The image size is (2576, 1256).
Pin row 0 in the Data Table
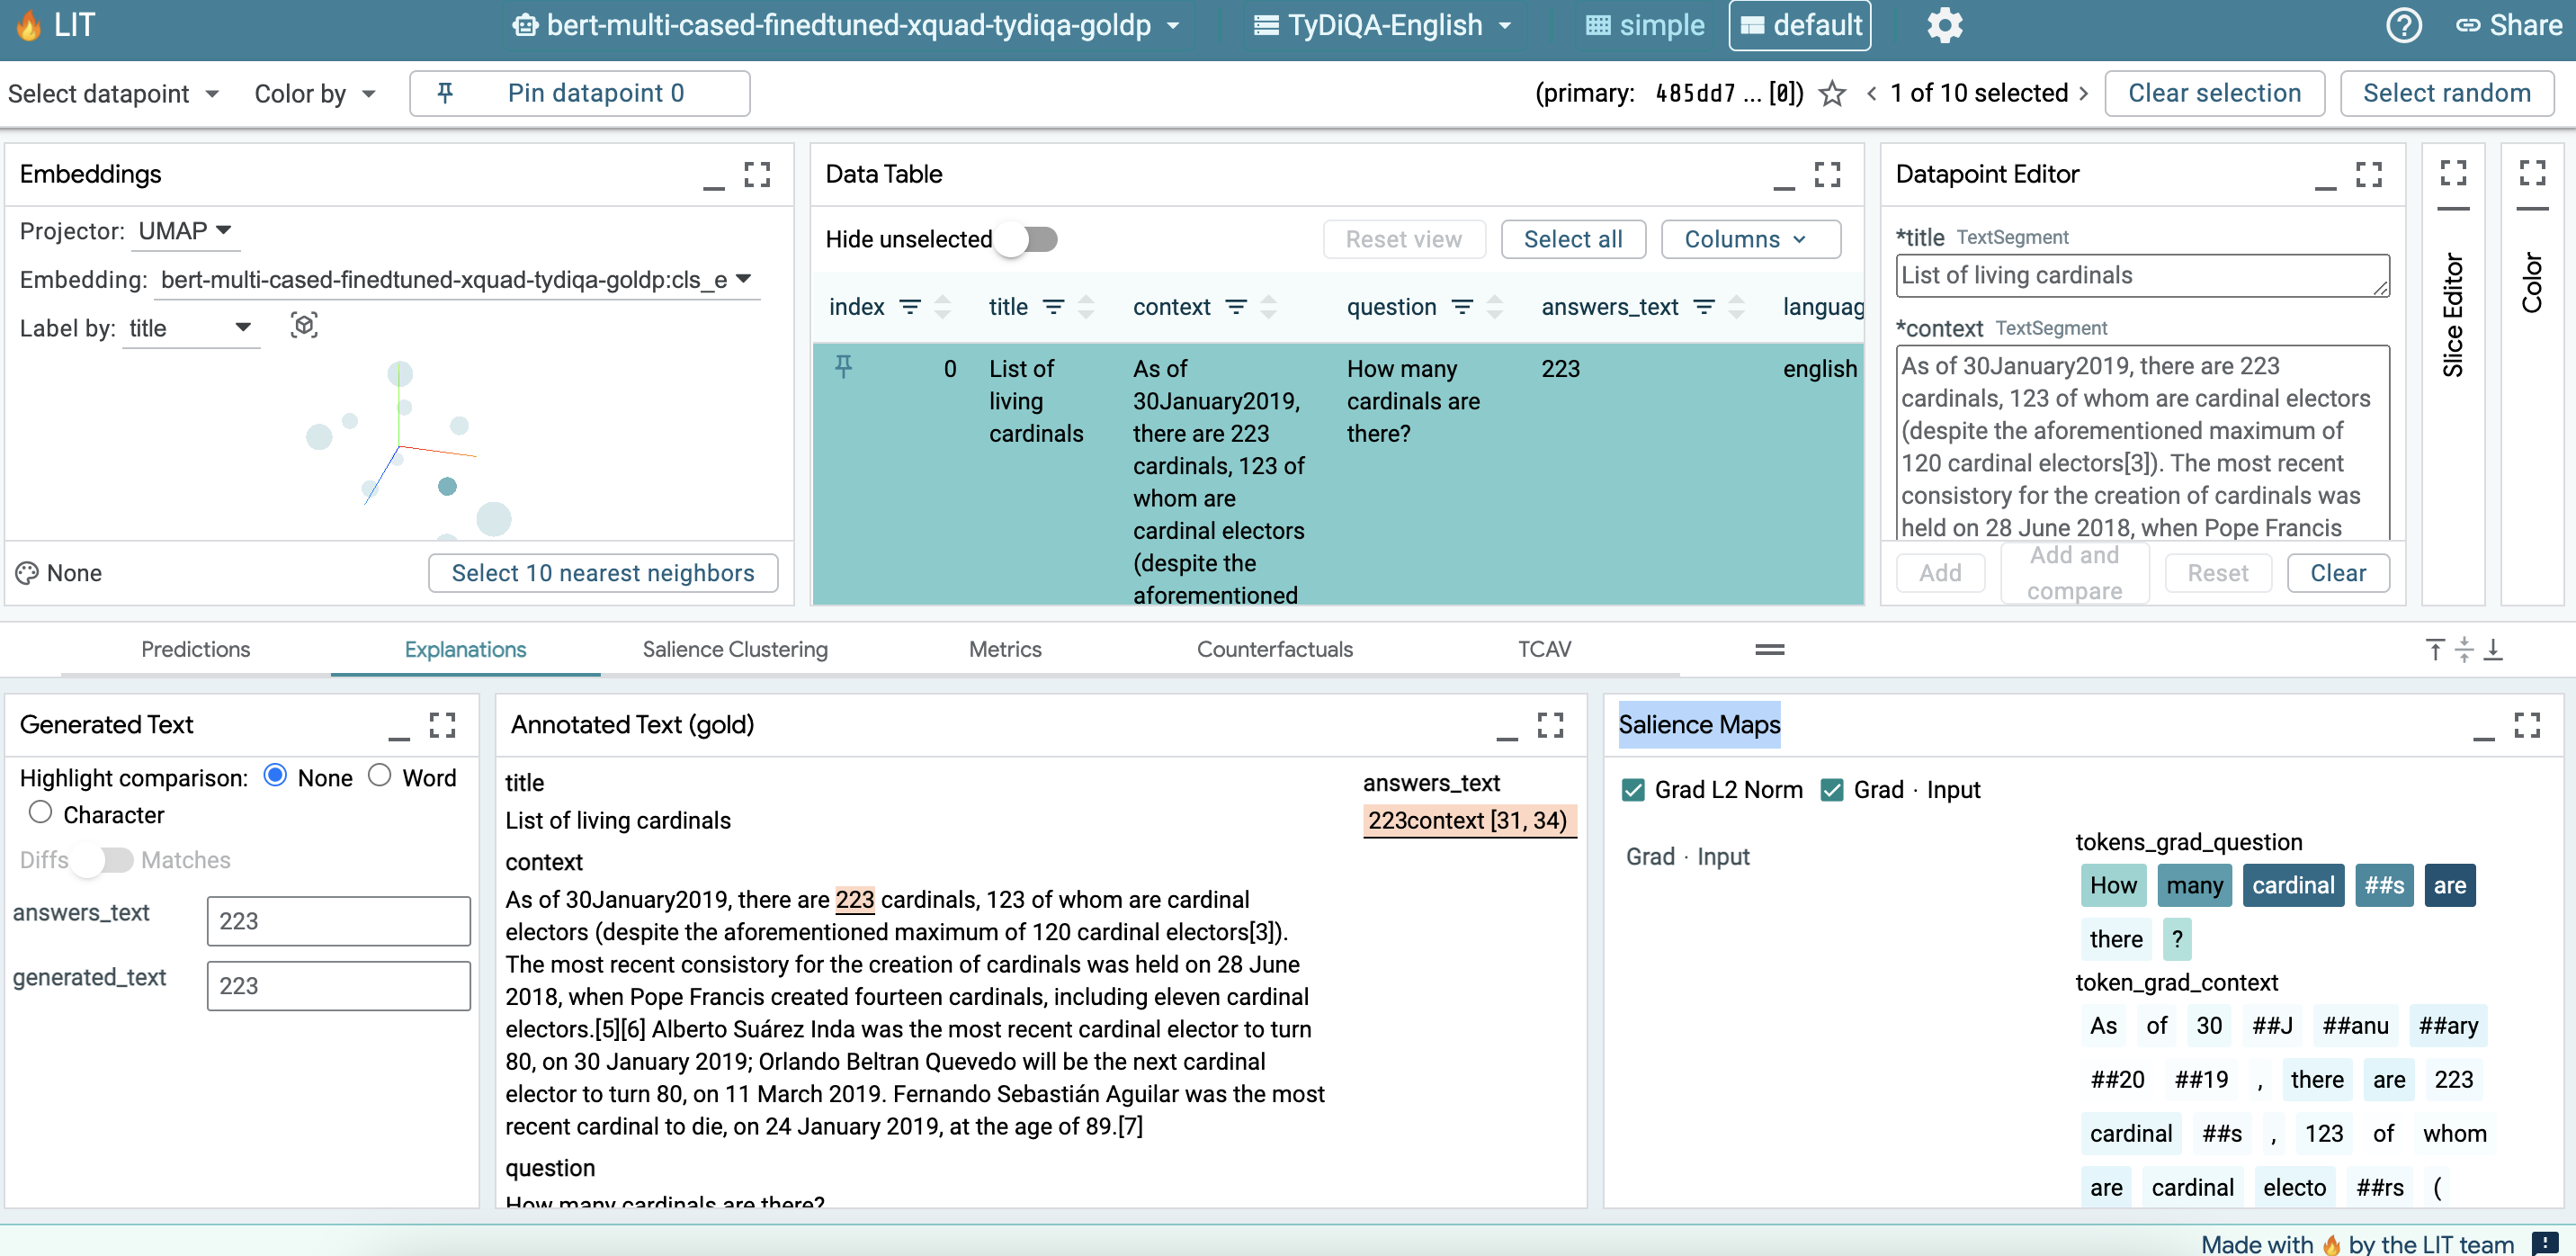(843, 367)
